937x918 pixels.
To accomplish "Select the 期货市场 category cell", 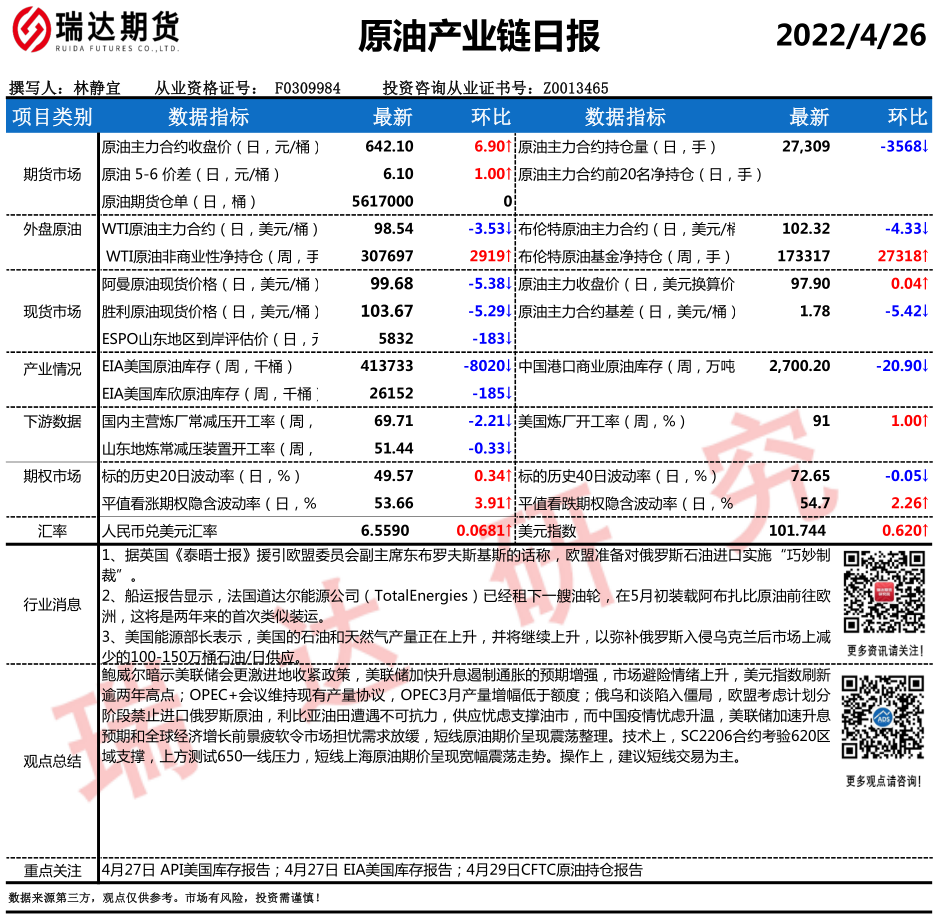I will (x=52, y=174).
